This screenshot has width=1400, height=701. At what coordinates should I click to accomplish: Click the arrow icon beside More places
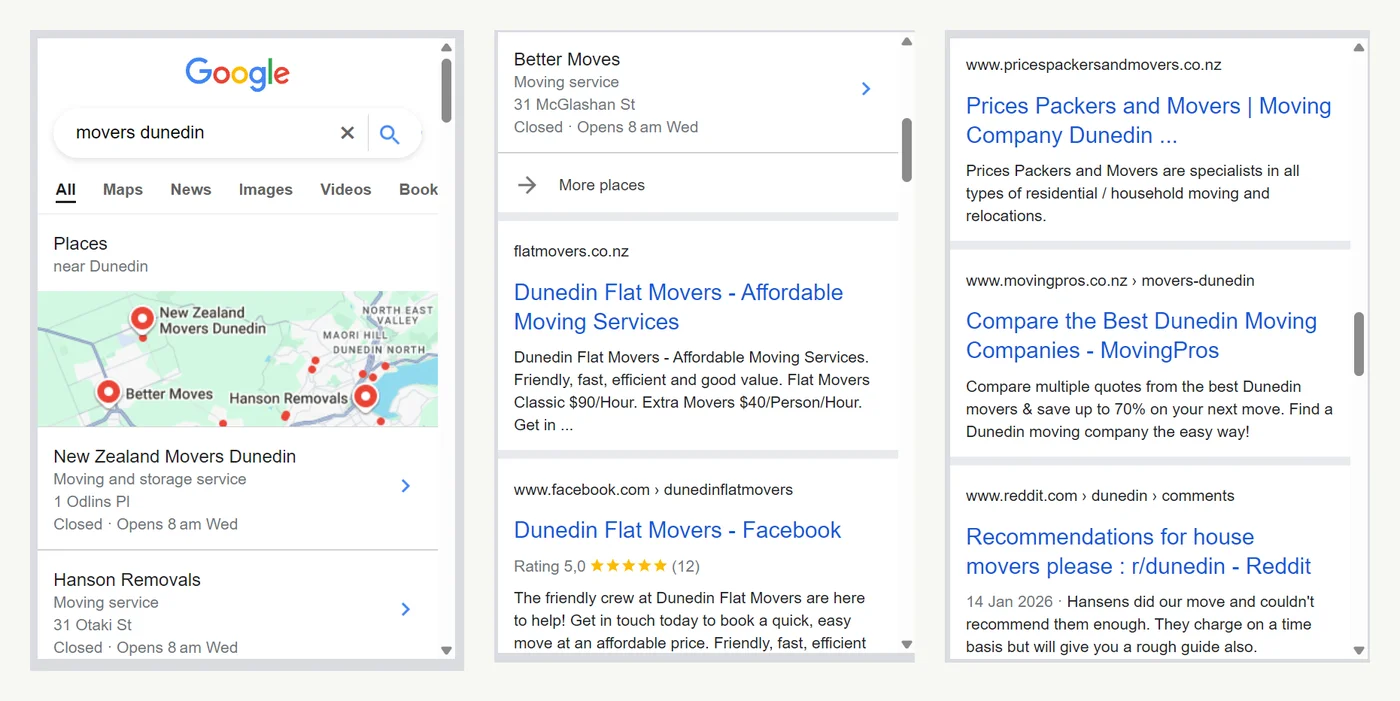(x=527, y=185)
